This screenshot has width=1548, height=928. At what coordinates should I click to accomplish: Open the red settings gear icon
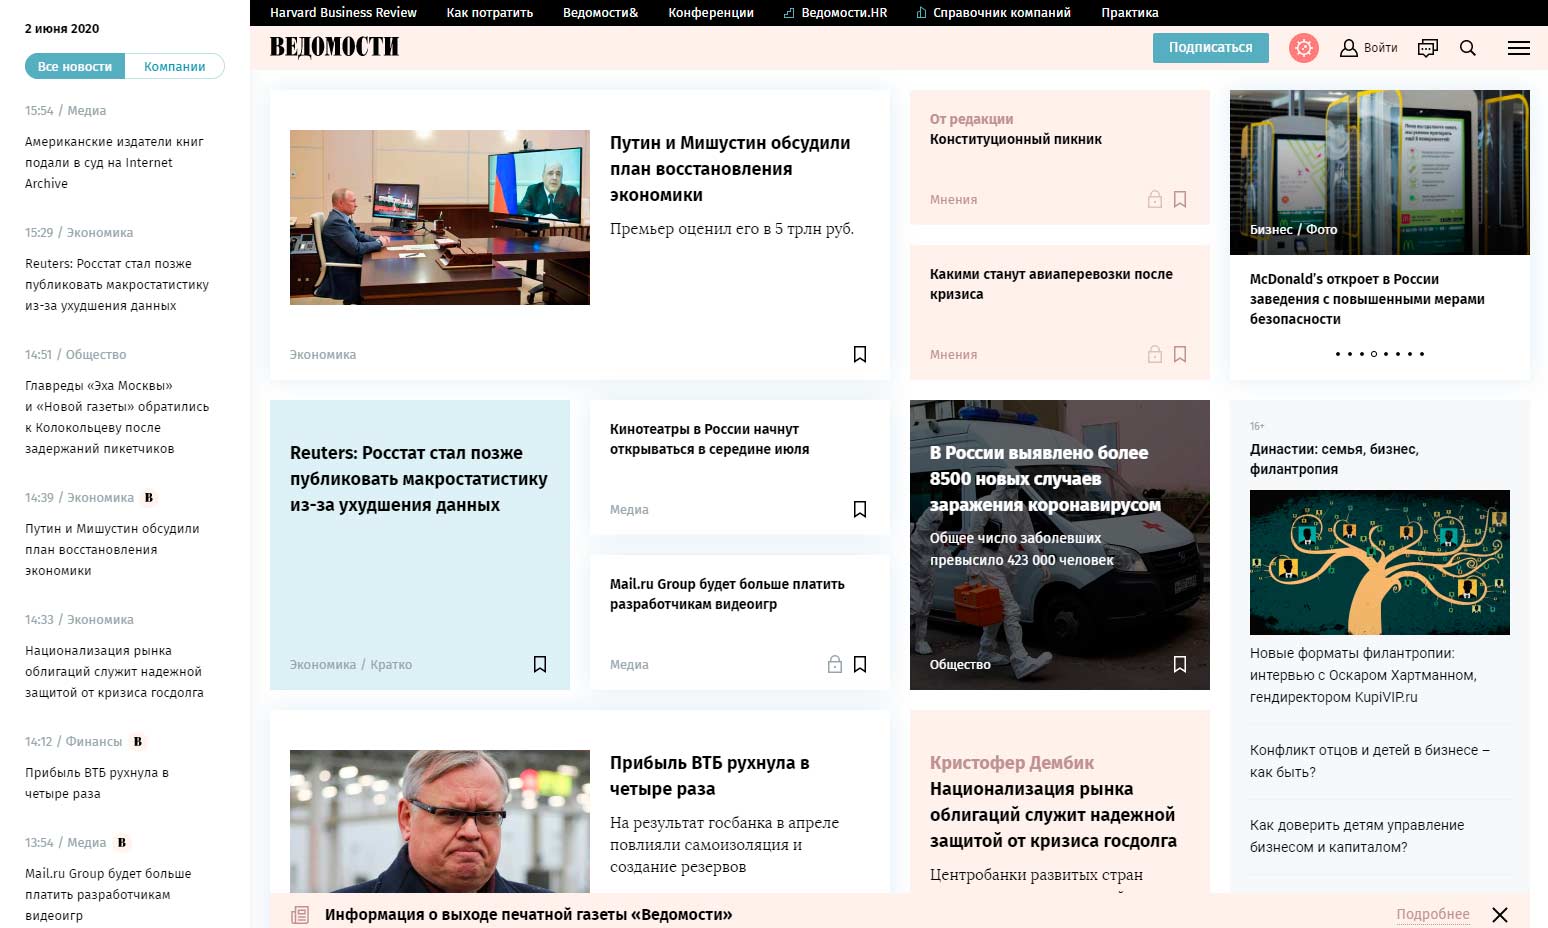1304,48
